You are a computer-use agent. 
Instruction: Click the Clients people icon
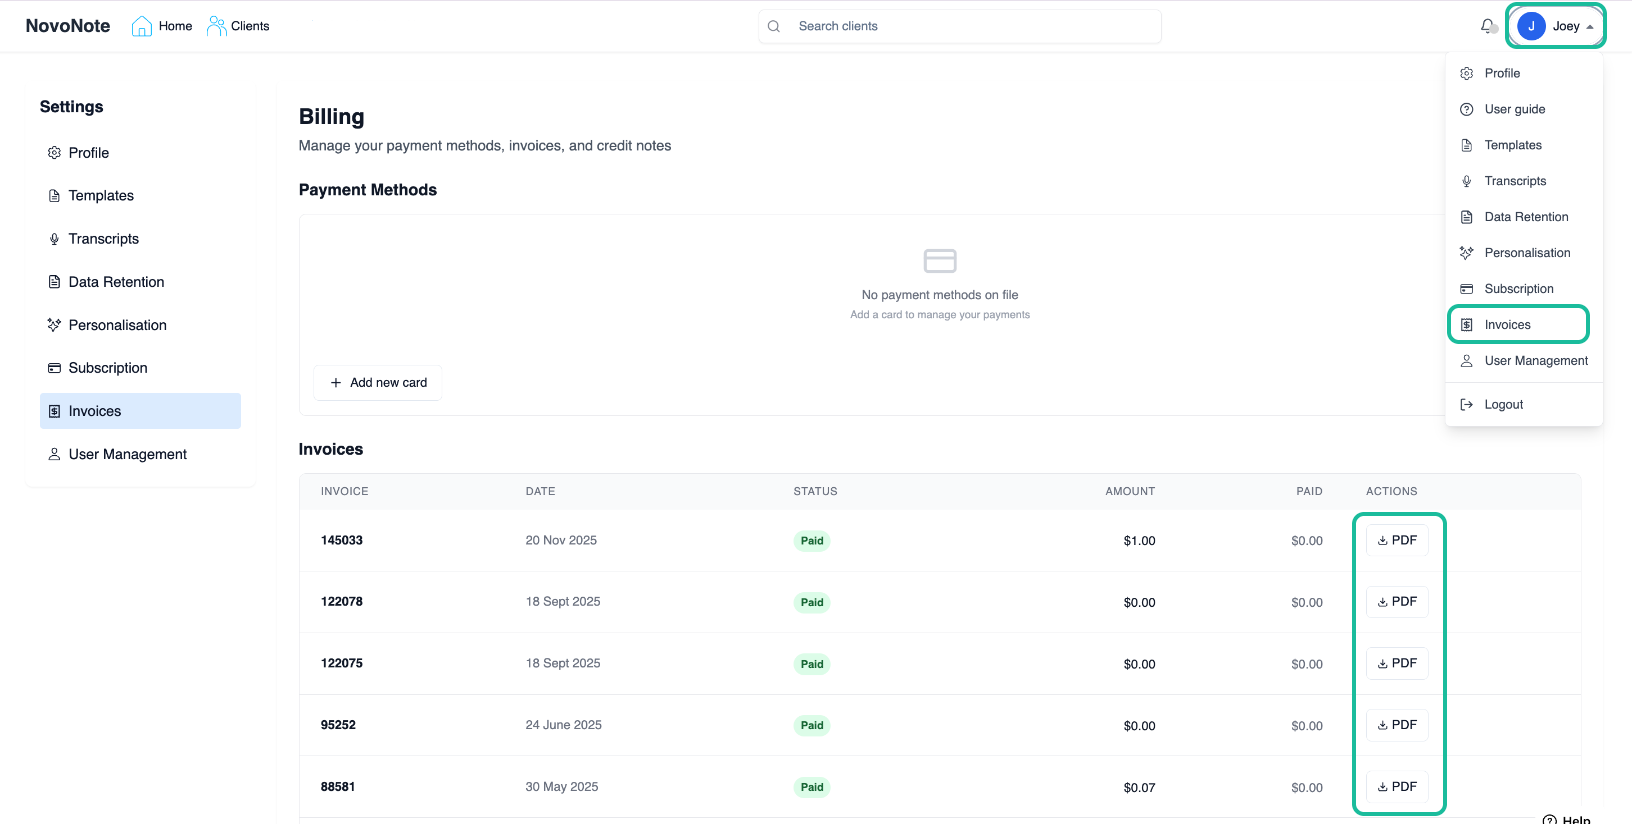point(216,26)
